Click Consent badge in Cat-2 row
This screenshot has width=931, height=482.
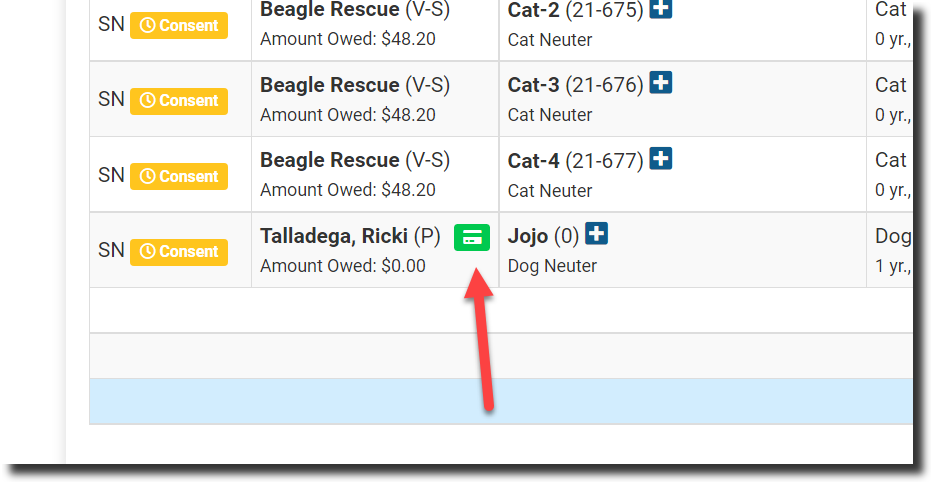(x=179, y=25)
